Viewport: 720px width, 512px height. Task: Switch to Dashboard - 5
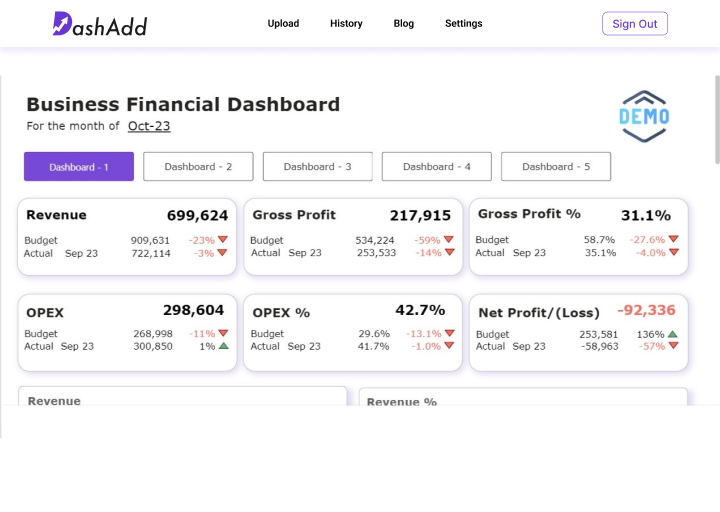[x=556, y=167]
